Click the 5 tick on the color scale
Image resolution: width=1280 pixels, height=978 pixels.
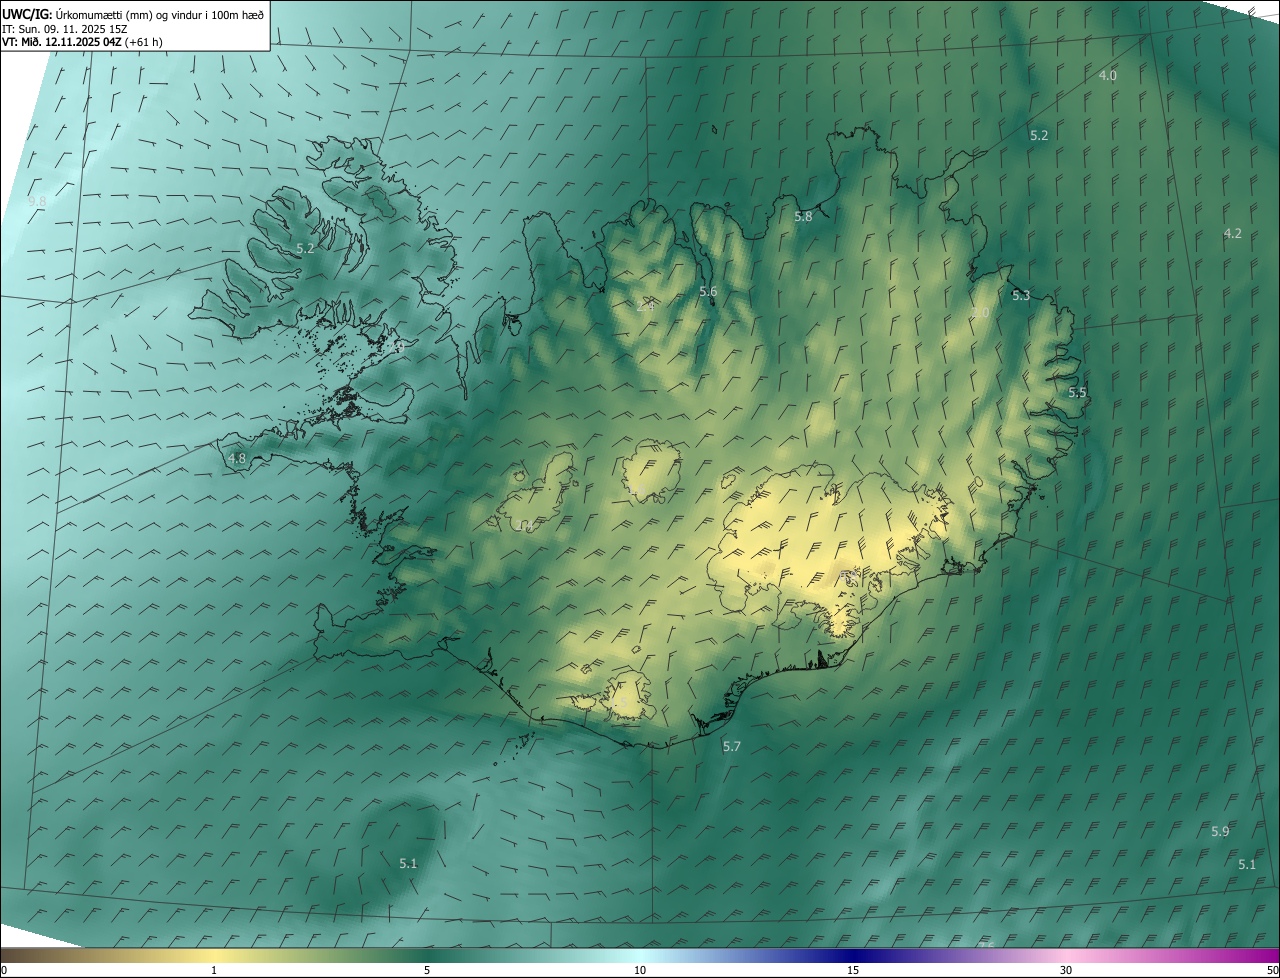pos(427,970)
